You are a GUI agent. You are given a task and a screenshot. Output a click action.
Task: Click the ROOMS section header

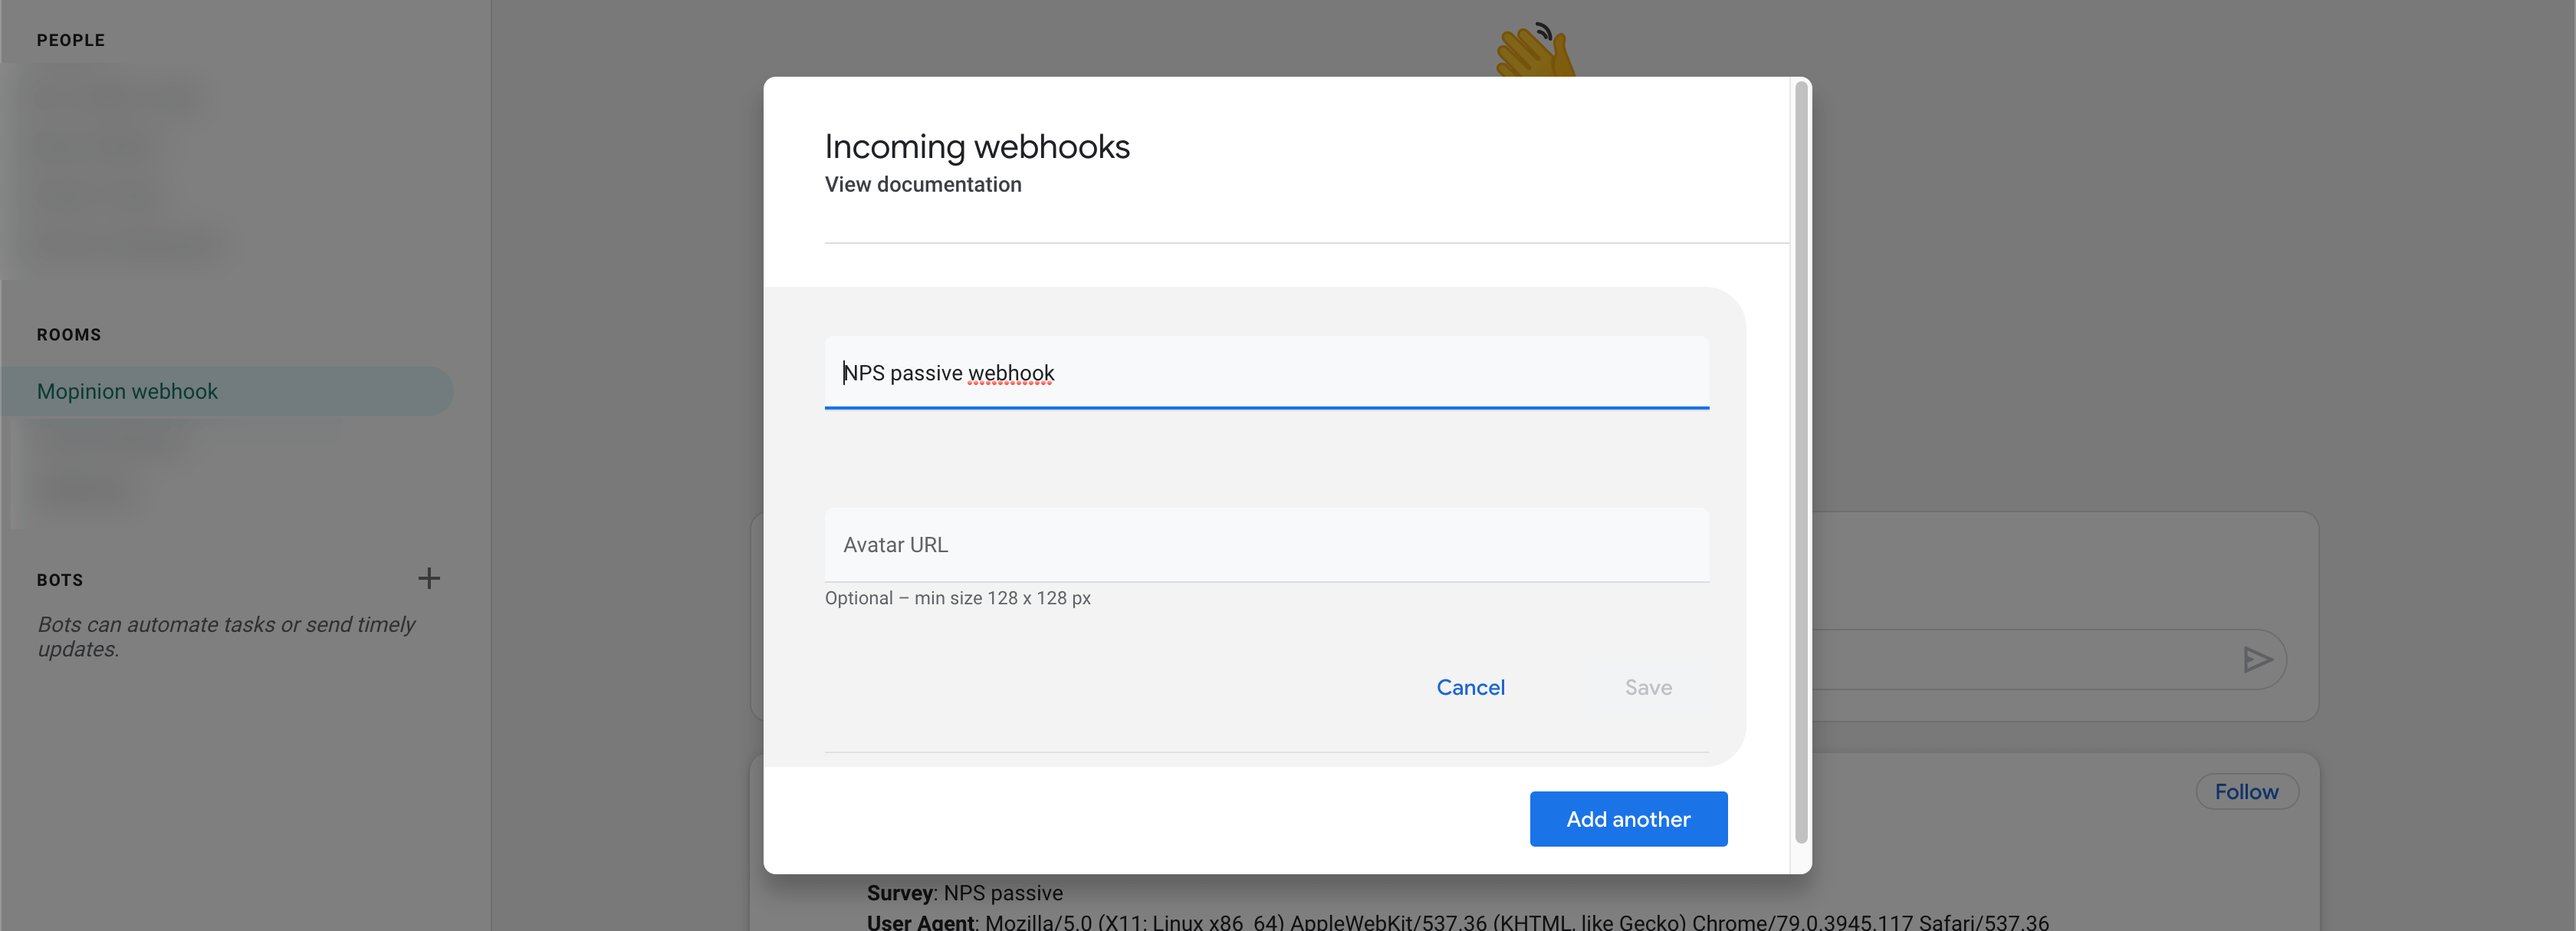pyautogui.click(x=69, y=334)
